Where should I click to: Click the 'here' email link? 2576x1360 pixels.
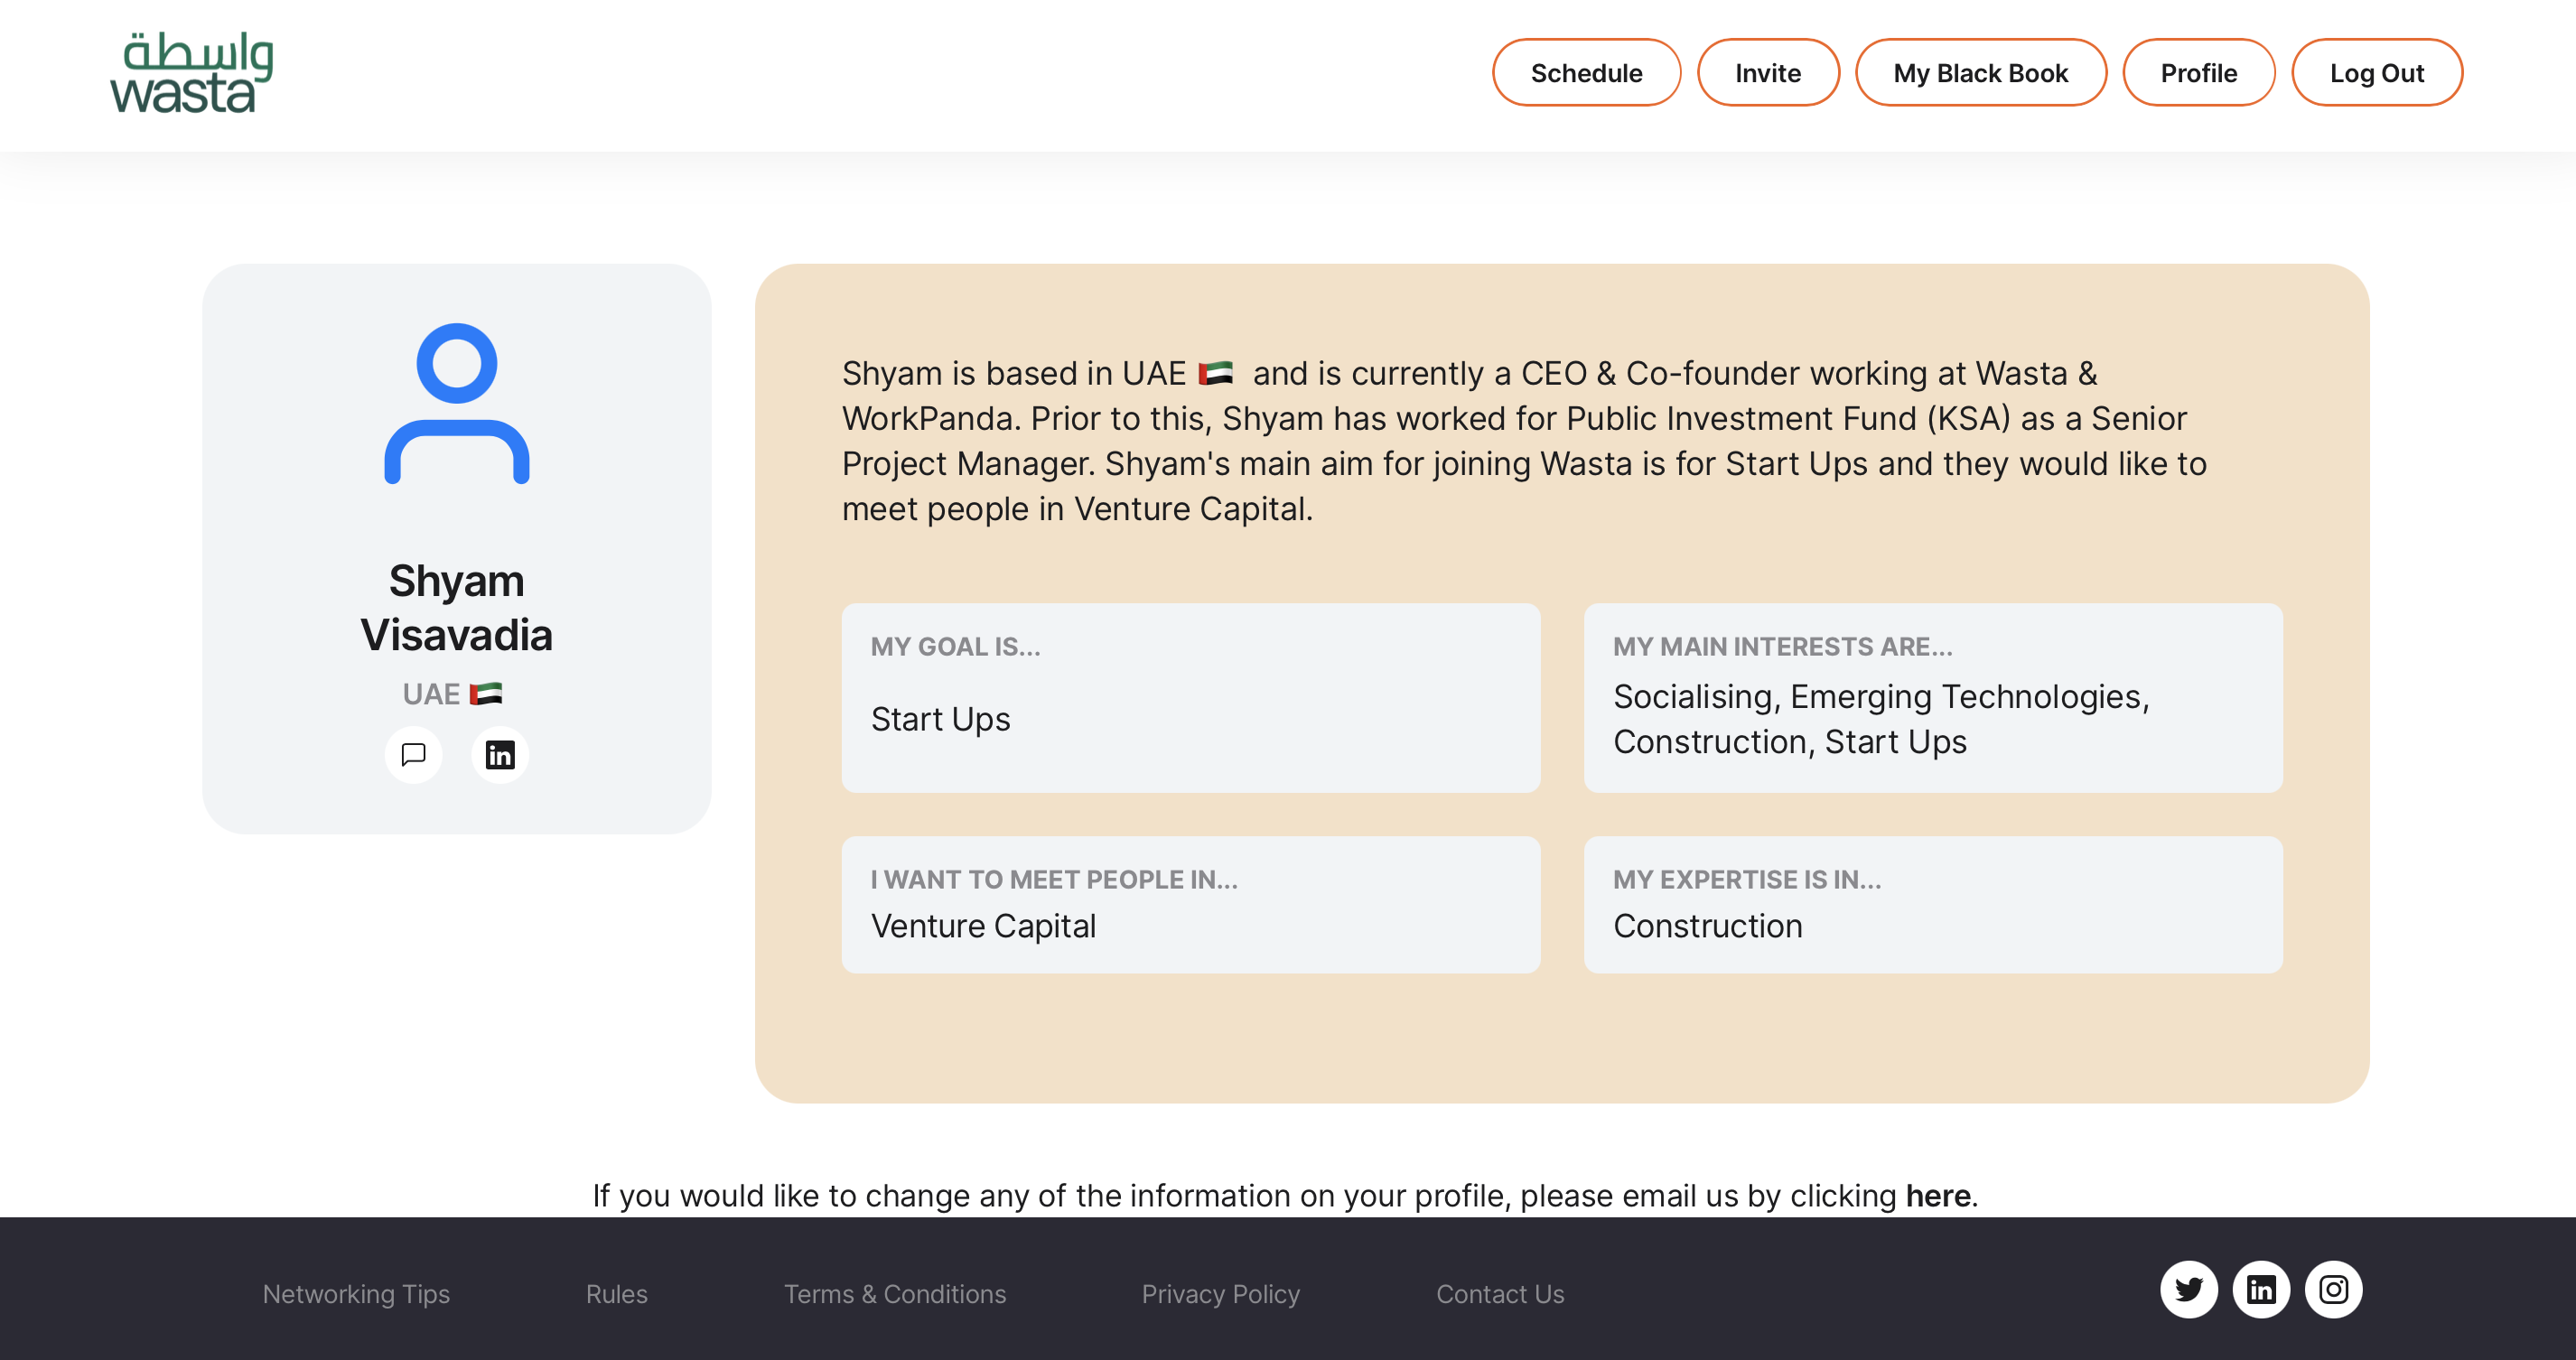(1937, 1196)
